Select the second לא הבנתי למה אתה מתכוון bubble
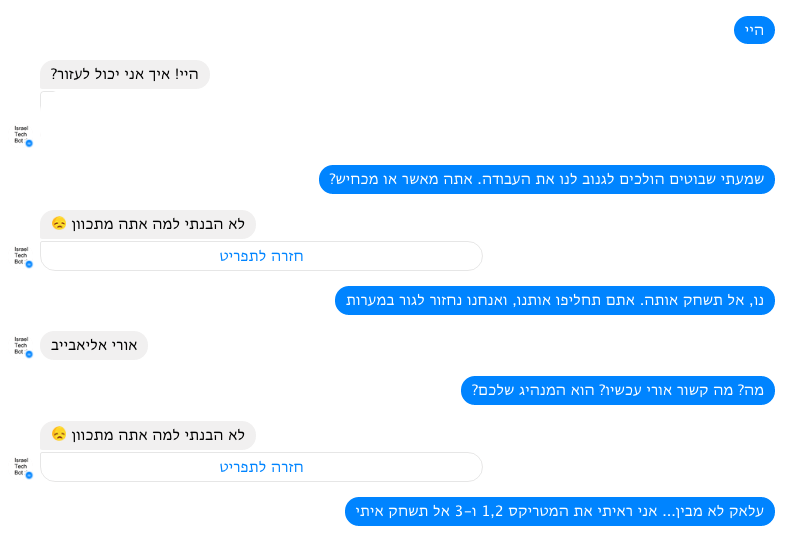This screenshot has width=795, height=538. [148, 435]
